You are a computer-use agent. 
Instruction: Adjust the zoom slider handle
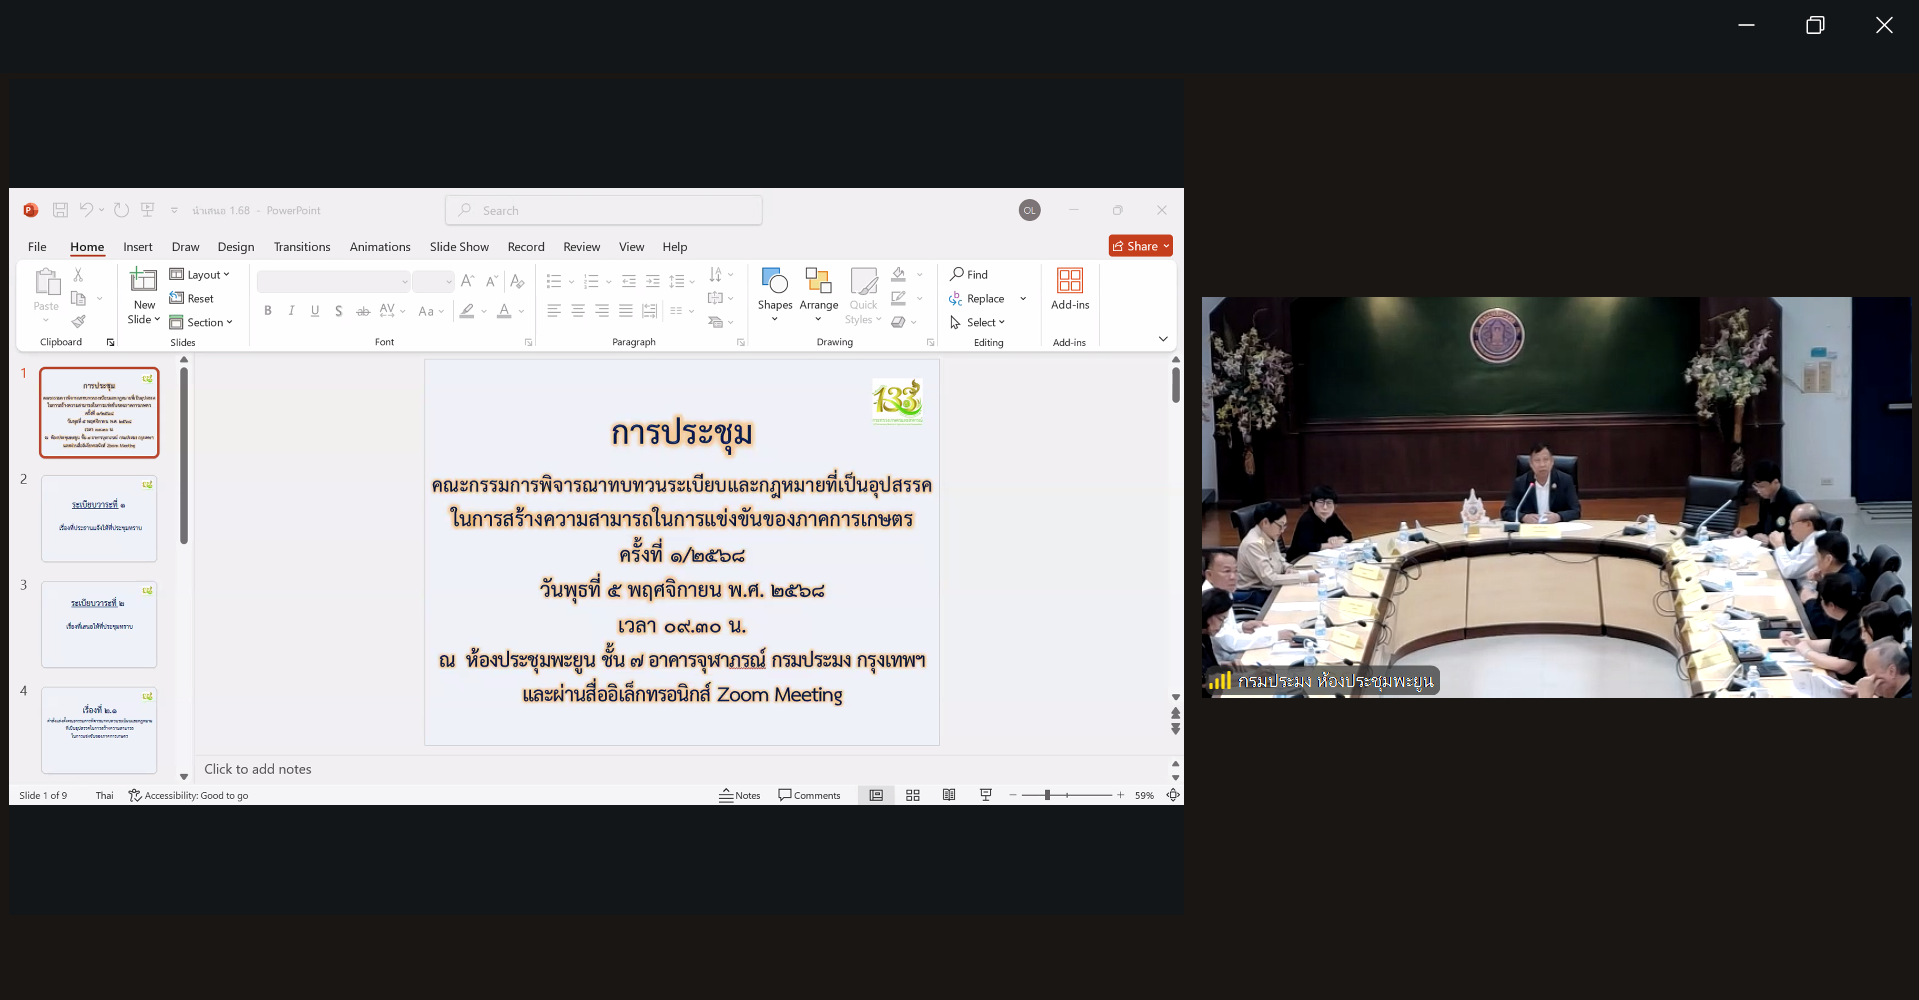click(1047, 795)
